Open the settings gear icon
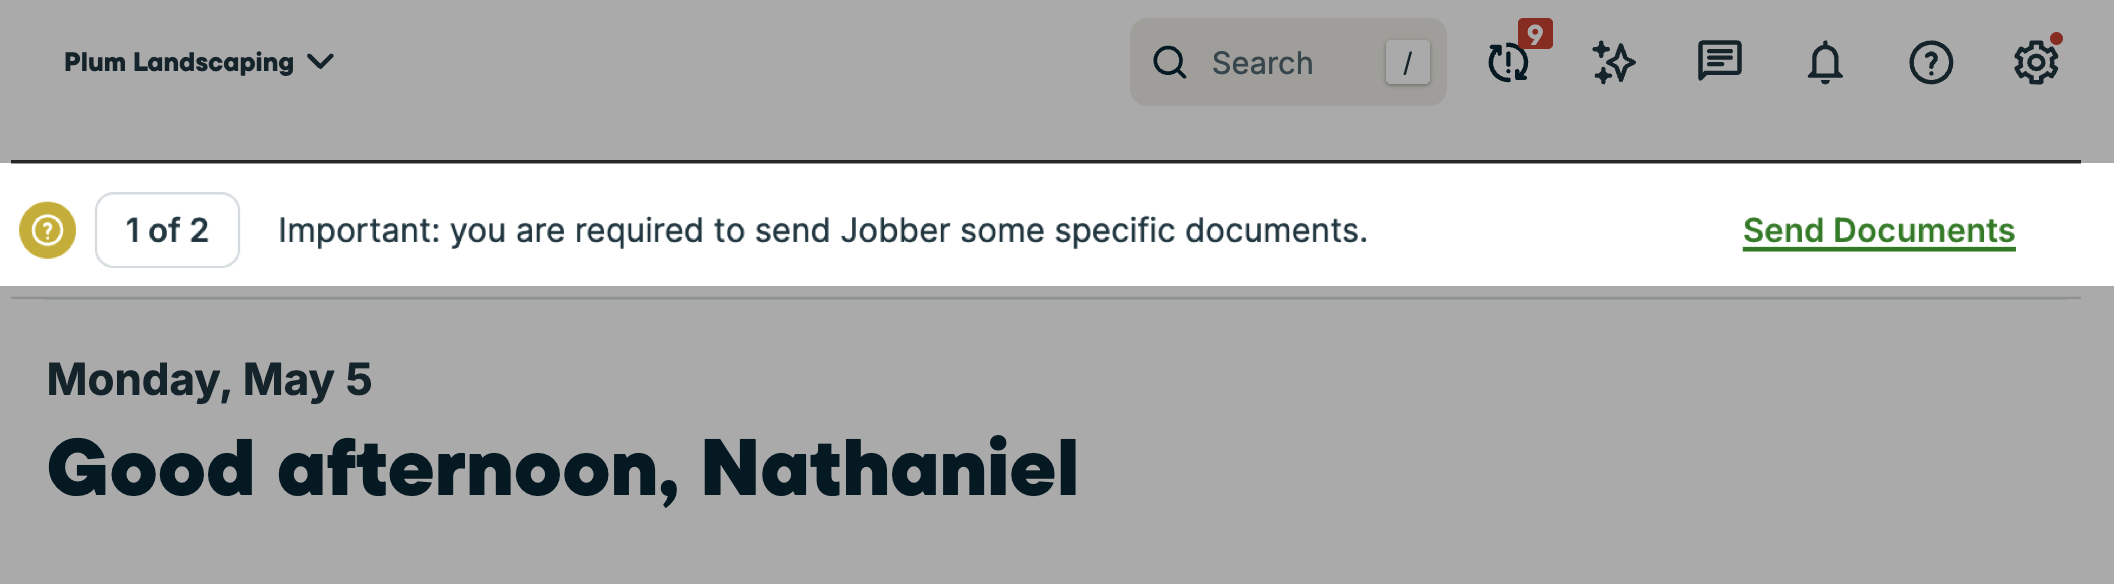This screenshot has height=584, width=2114. point(2036,63)
